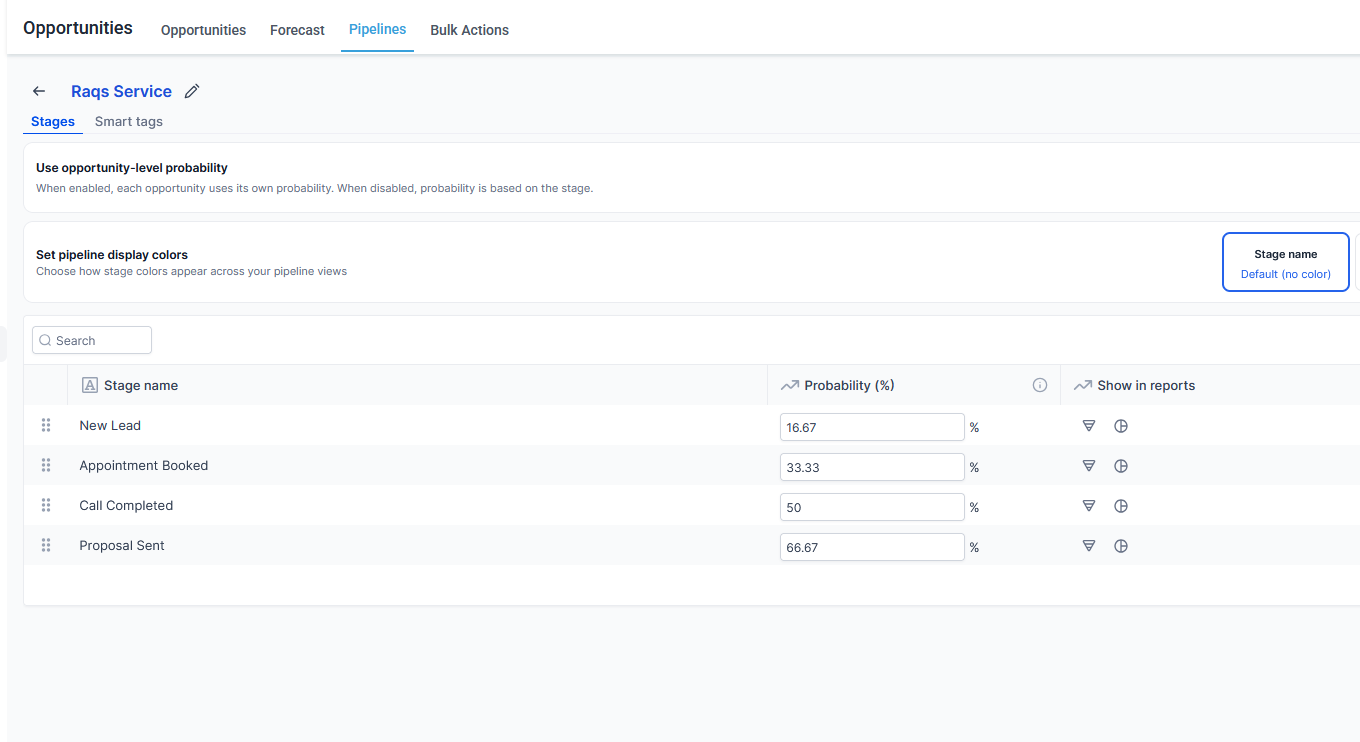Toggle pie chart icon for Call Completed
Screen dimensions: 1360x742
tap(1121, 506)
